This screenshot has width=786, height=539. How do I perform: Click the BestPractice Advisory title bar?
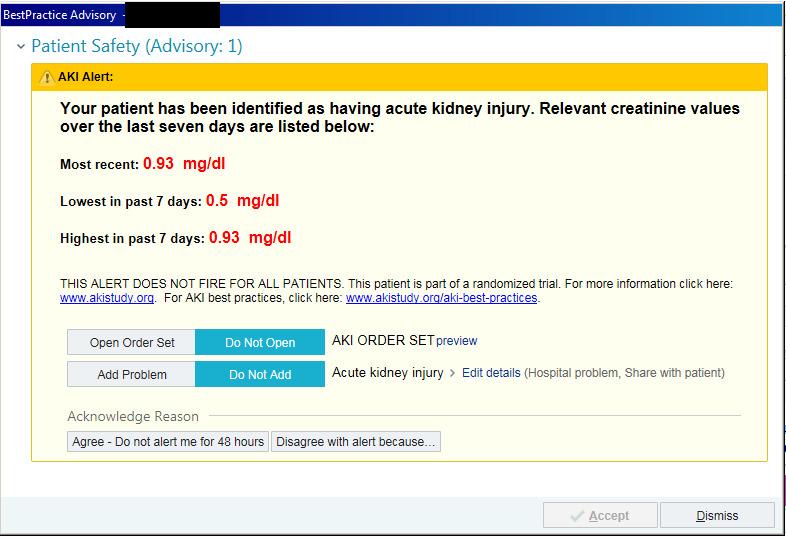click(x=400, y=15)
